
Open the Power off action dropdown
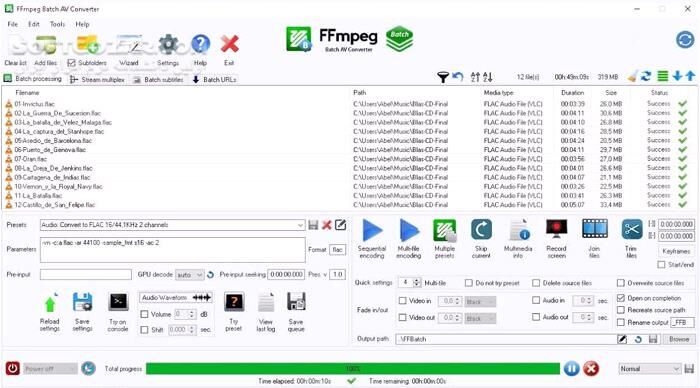click(50, 369)
